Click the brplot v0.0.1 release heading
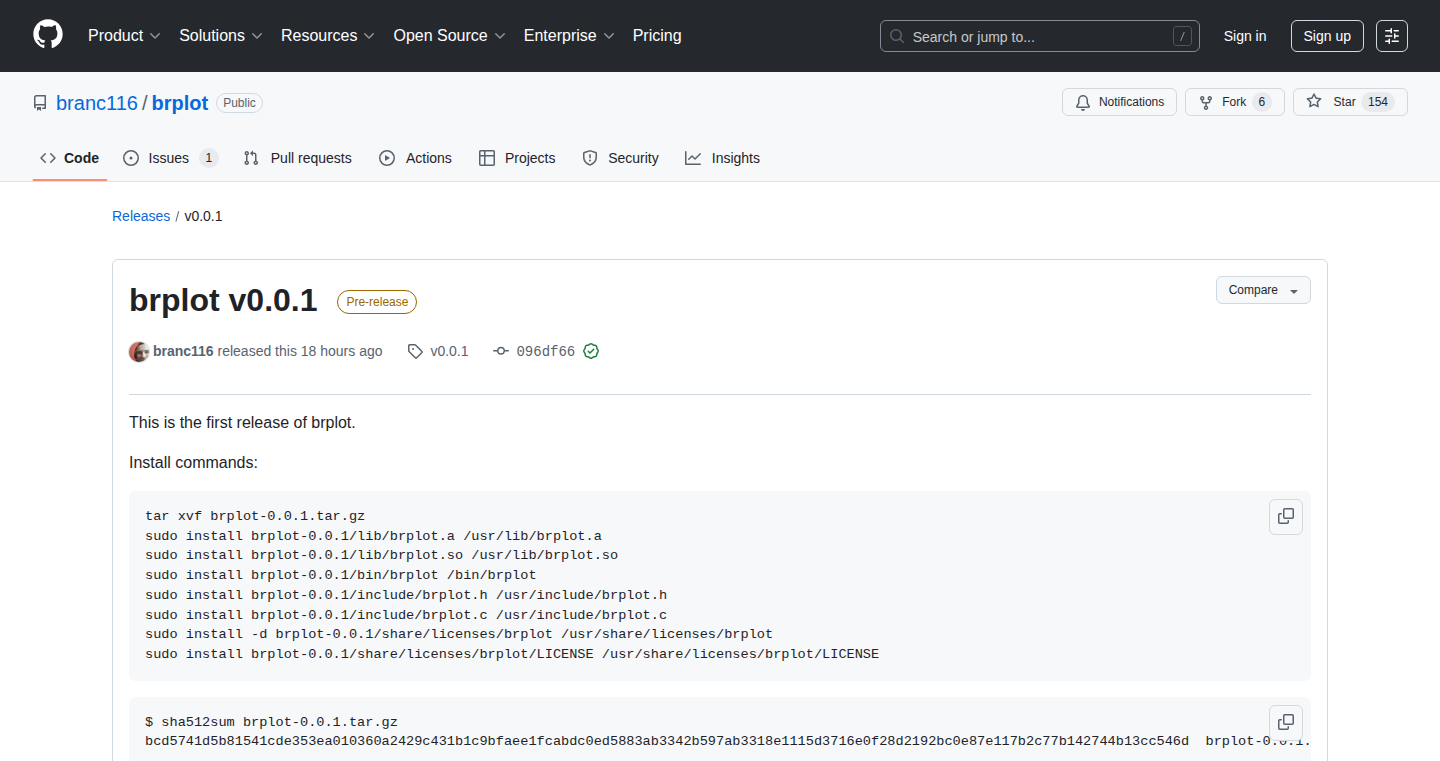The width and height of the screenshot is (1440, 761). click(223, 300)
